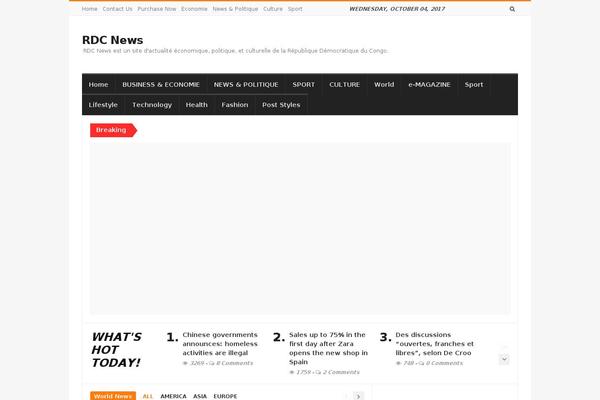This screenshot has width=600, height=400.
Task: Select Health menu item
Action: (x=197, y=105)
